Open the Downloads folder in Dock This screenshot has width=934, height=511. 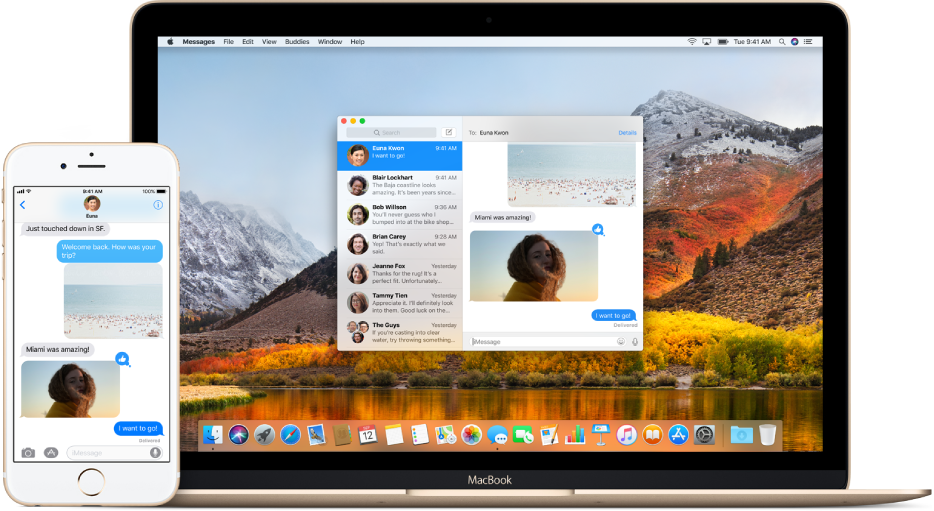[x=742, y=435]
